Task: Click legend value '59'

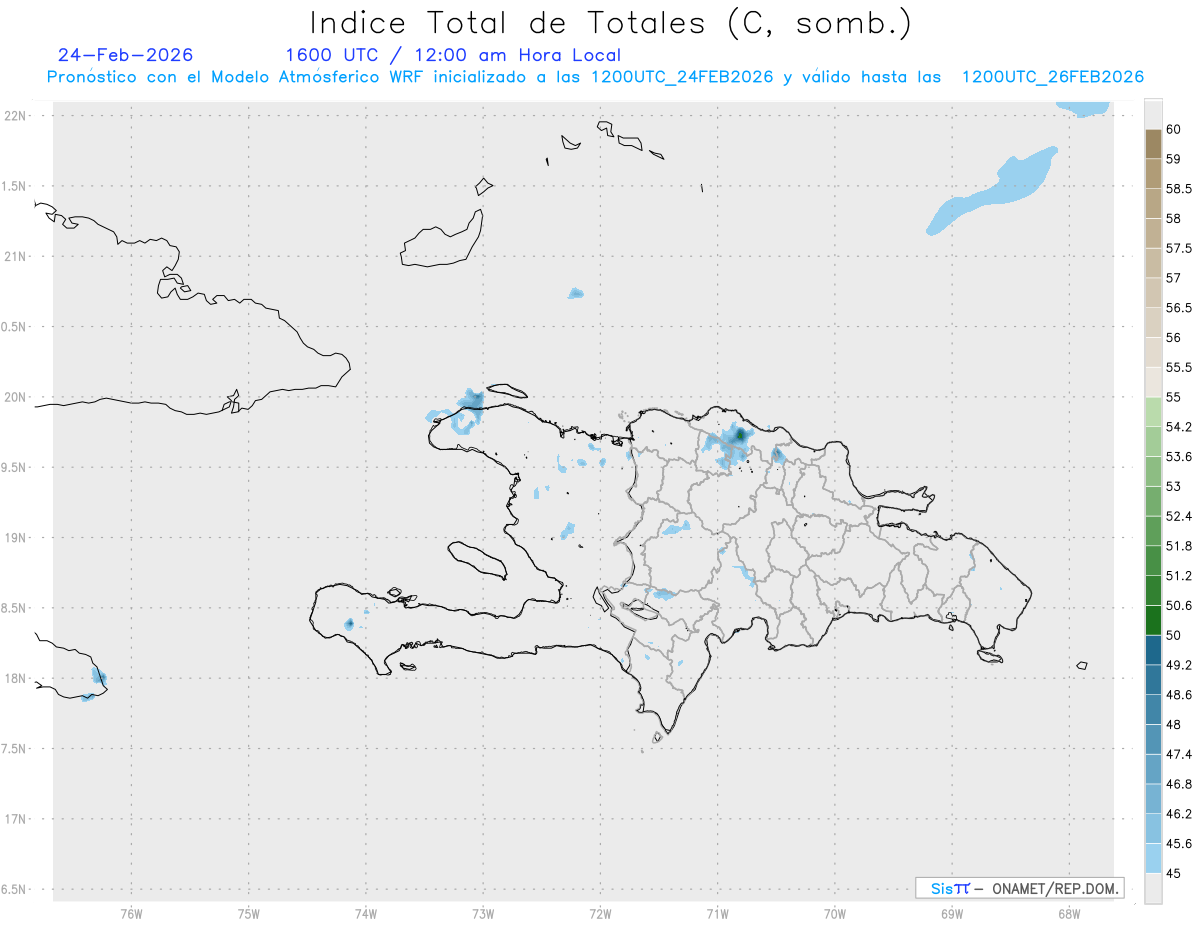Action: click(x=1174, y=158)
